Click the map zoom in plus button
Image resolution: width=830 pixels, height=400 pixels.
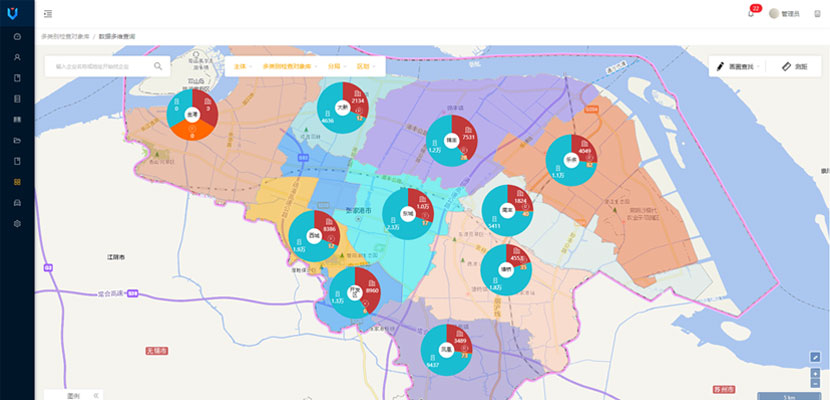pyautogui.click(x=815, y=372)
